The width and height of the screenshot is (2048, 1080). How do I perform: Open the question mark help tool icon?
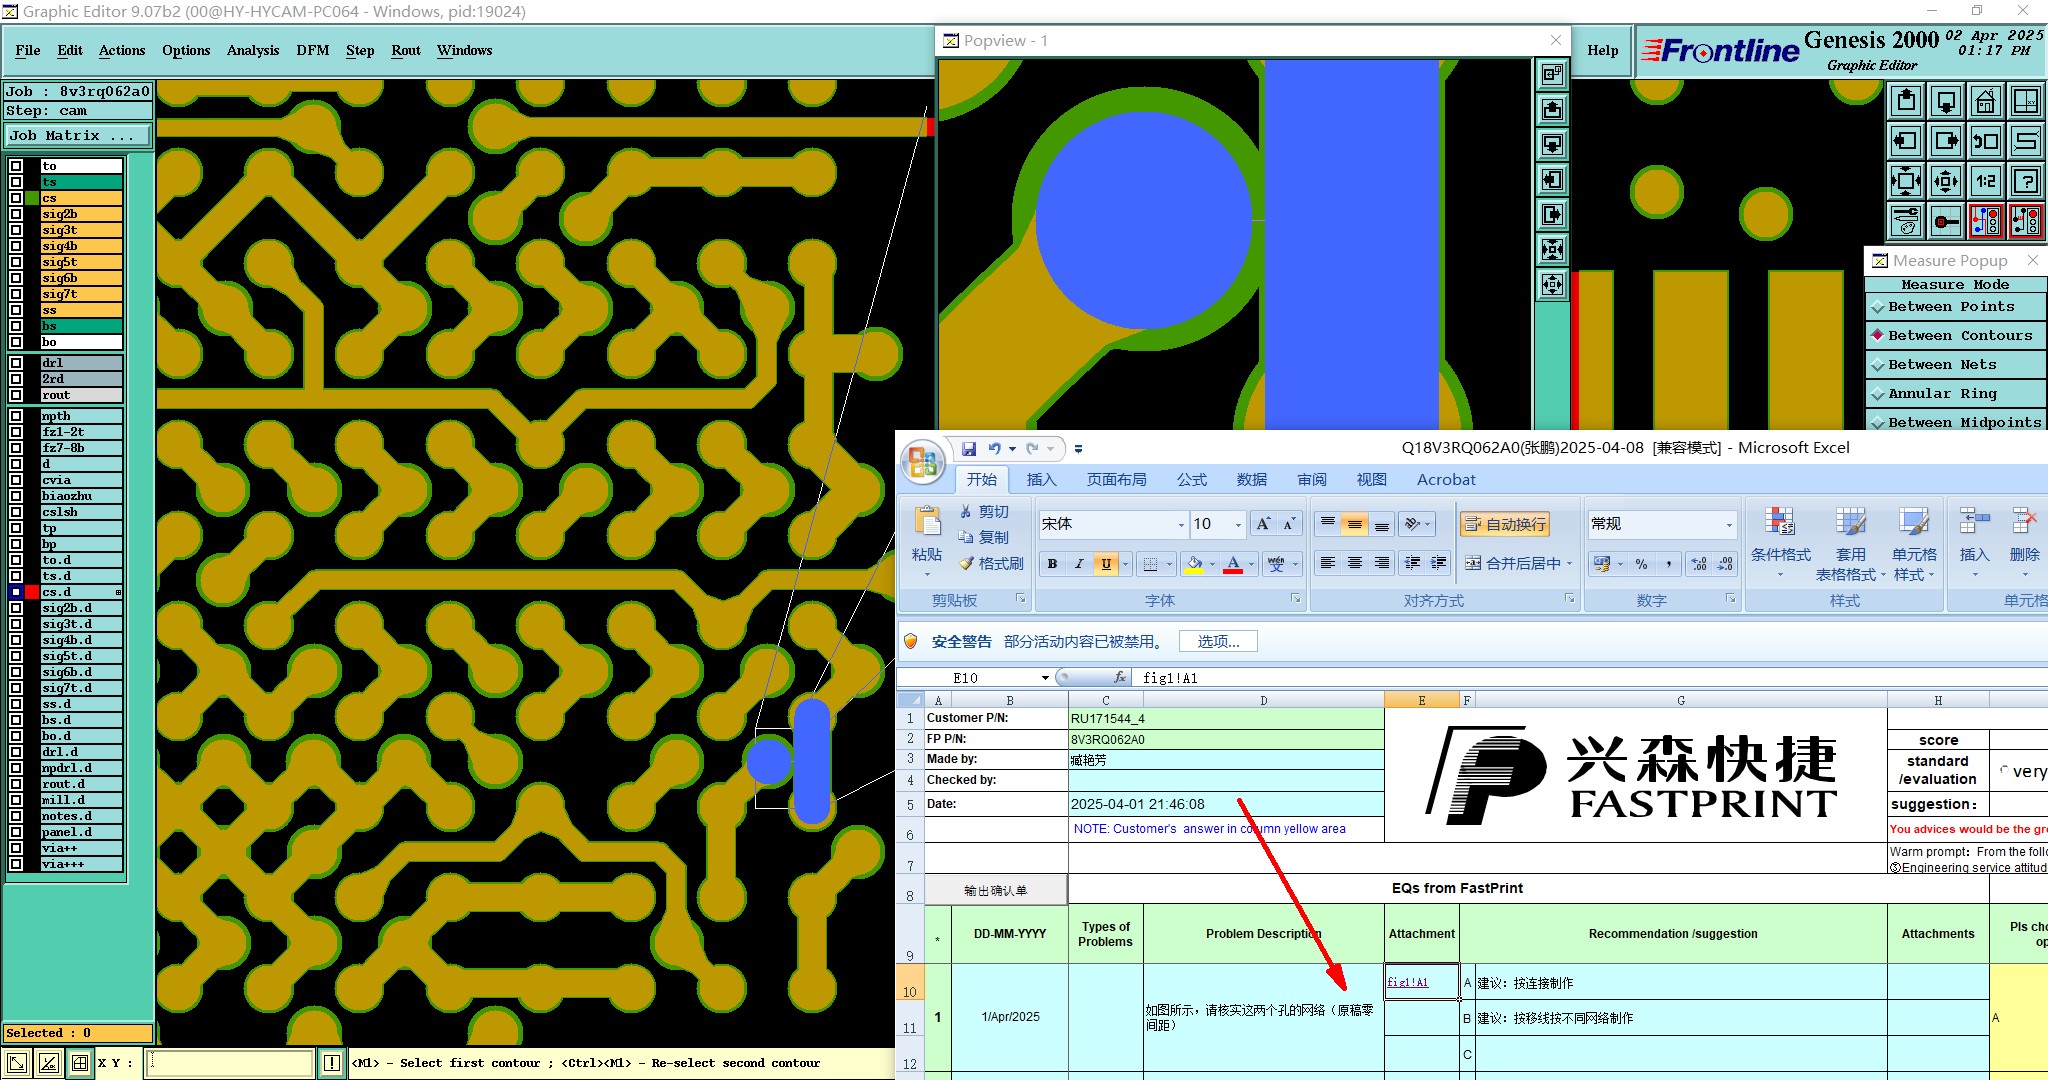(x=2025, y=181)
